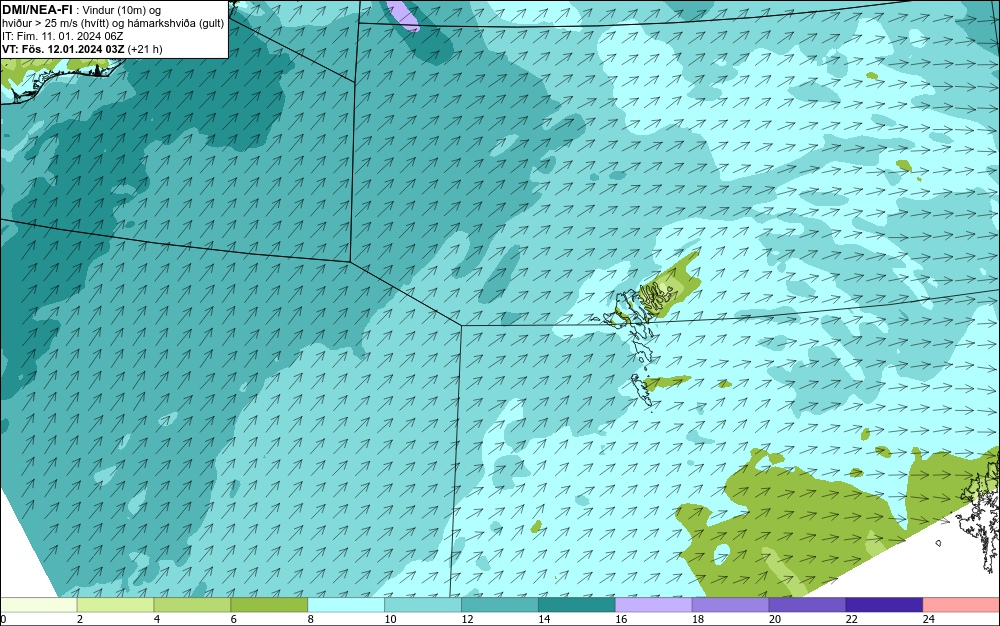
Task: Click the 'VT: Fös. 12.01.2024 03Z' valid time
Action: [63, 49]
